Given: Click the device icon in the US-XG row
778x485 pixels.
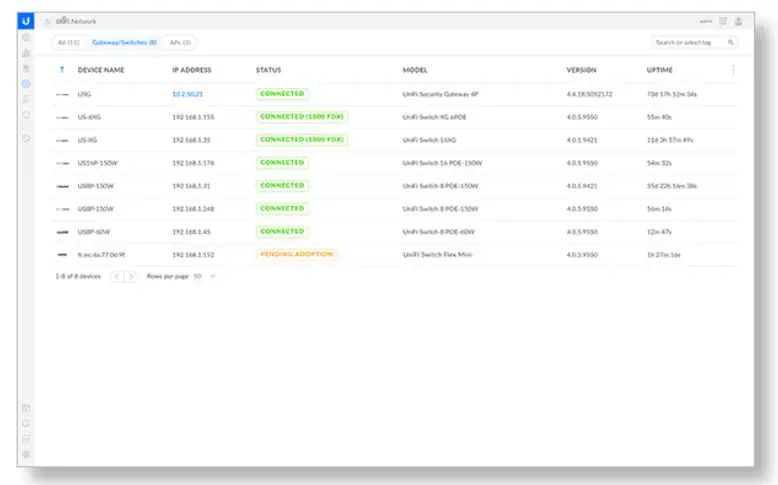Looking at the screenshot, I should 63,140.
